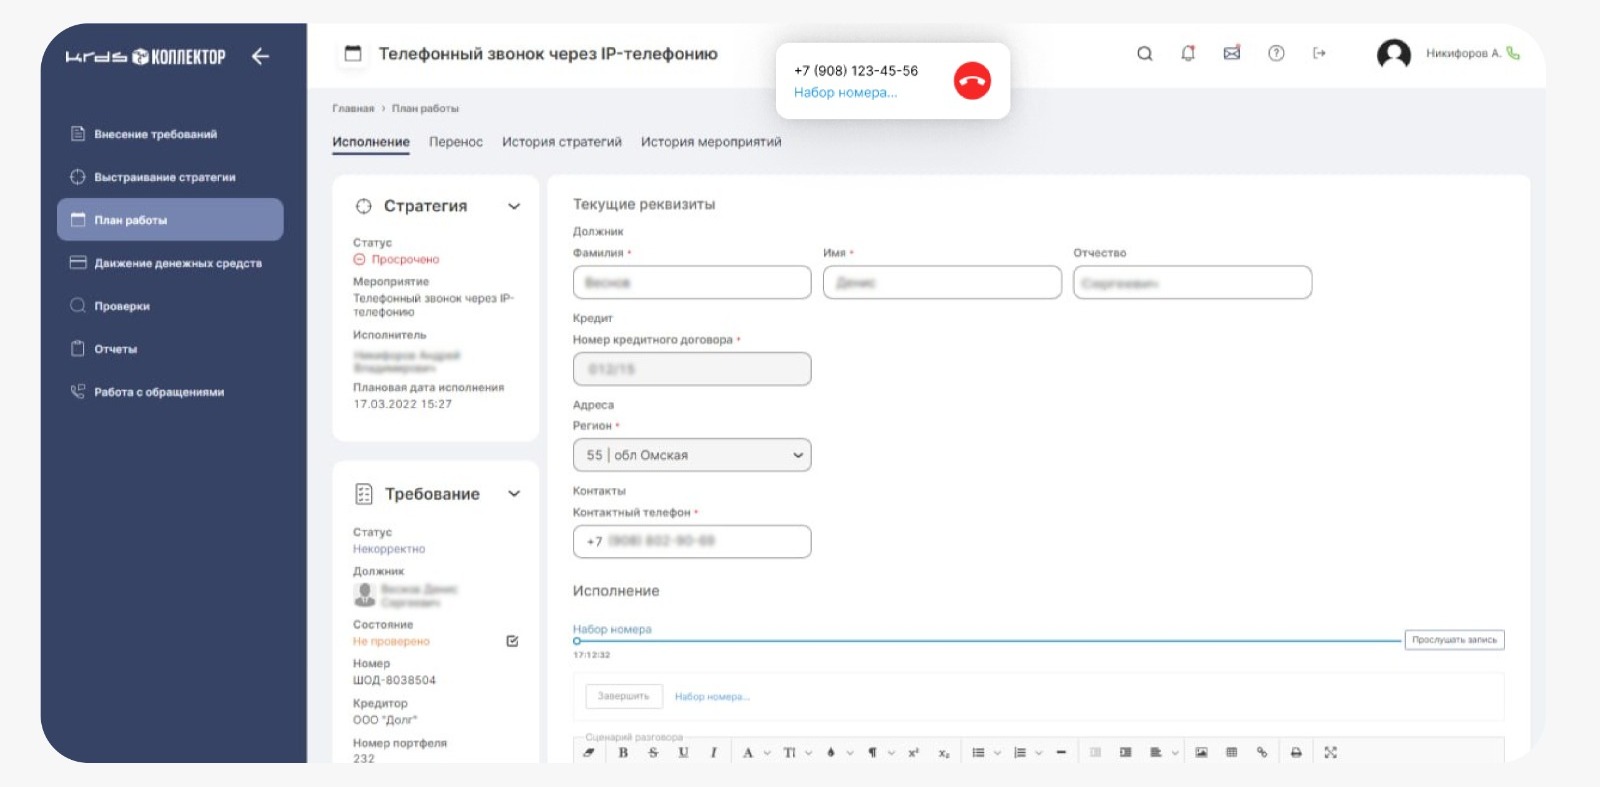Click the help question mark icon

click(1276, 54)
